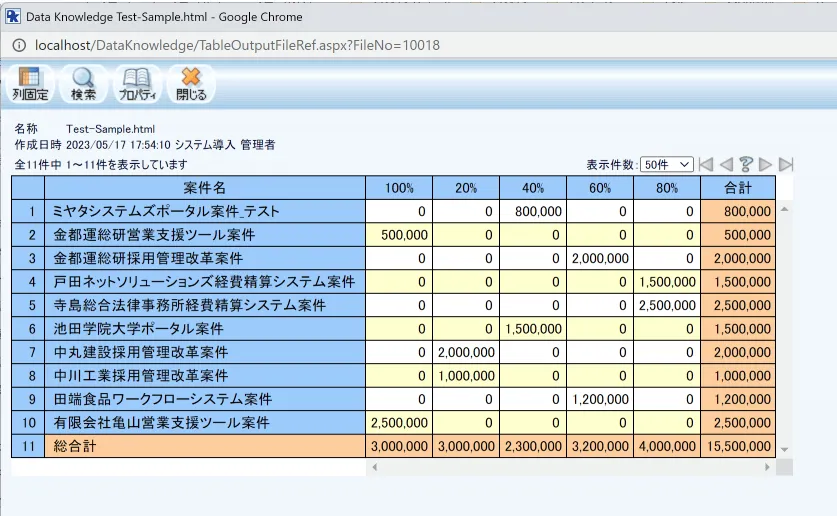
Task: Click the vertical scrollbar down arrow
Action: (784, 450)
